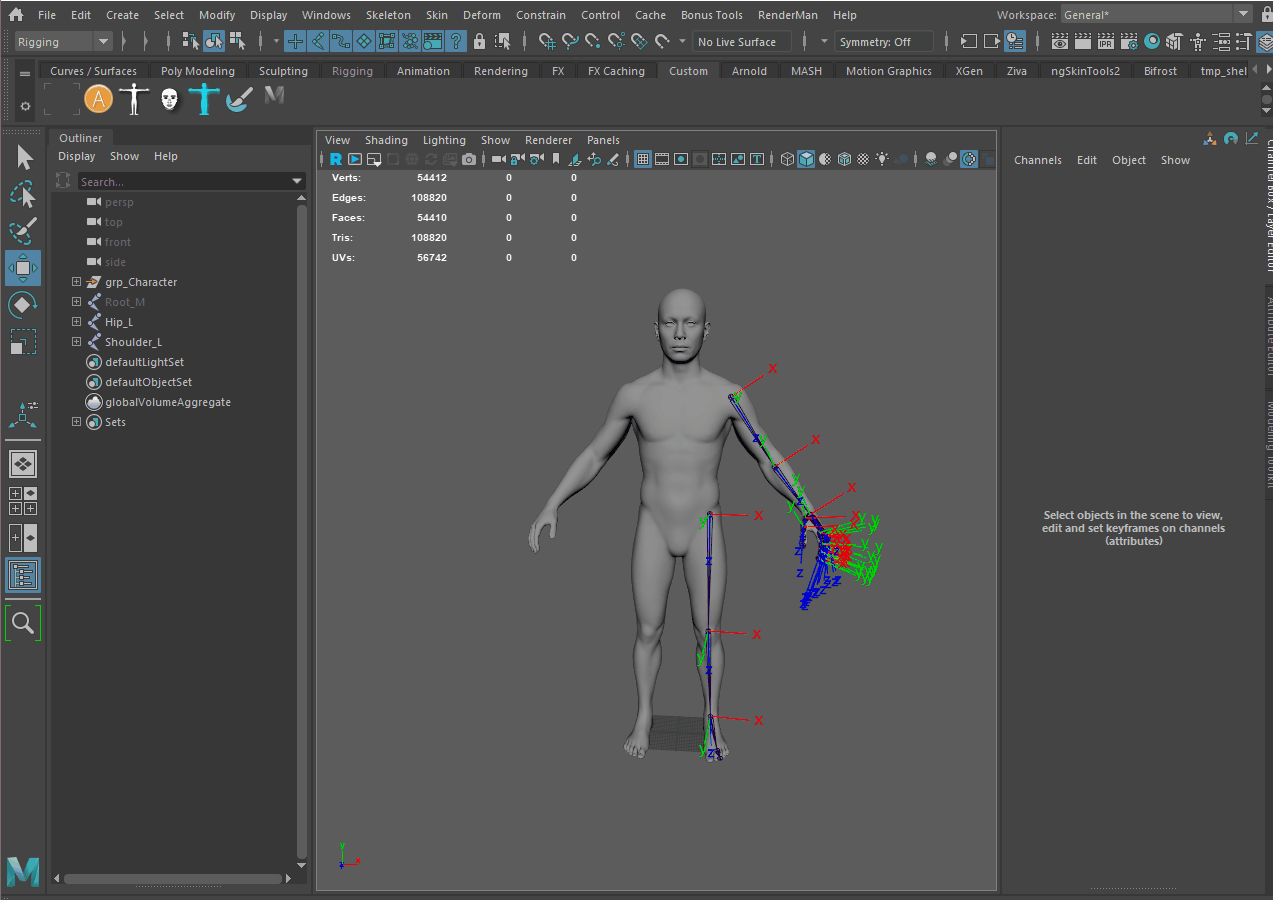Expand the Root_M joint in Outliner
The height and width of the screenshot is (900, 1273).
(76, 302)
